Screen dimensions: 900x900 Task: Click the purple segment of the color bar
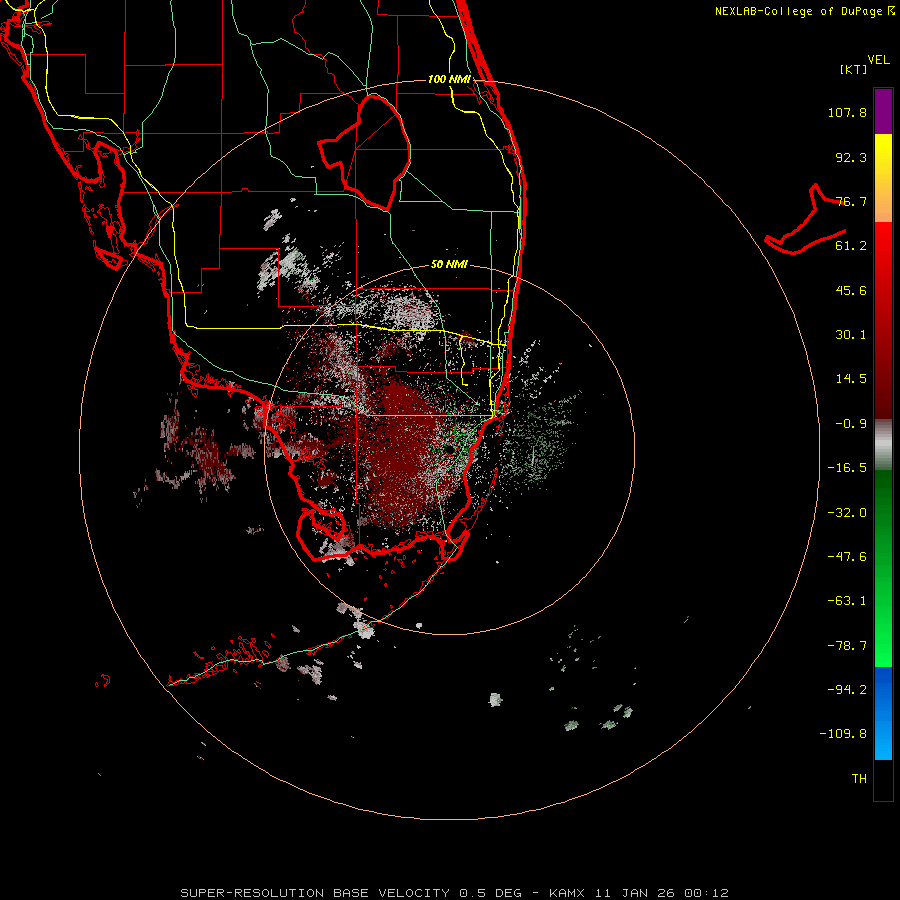click(883, 111)
